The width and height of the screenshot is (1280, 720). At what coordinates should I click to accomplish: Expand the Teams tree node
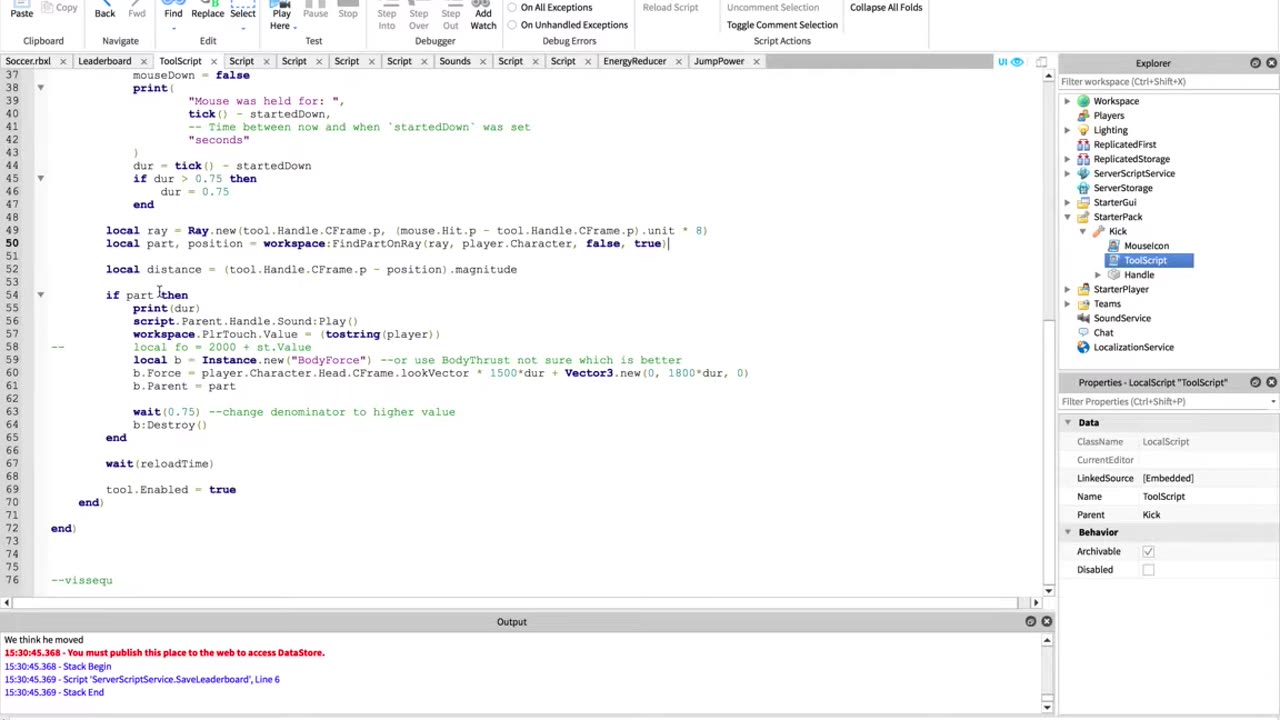(x=1067, y=304)
